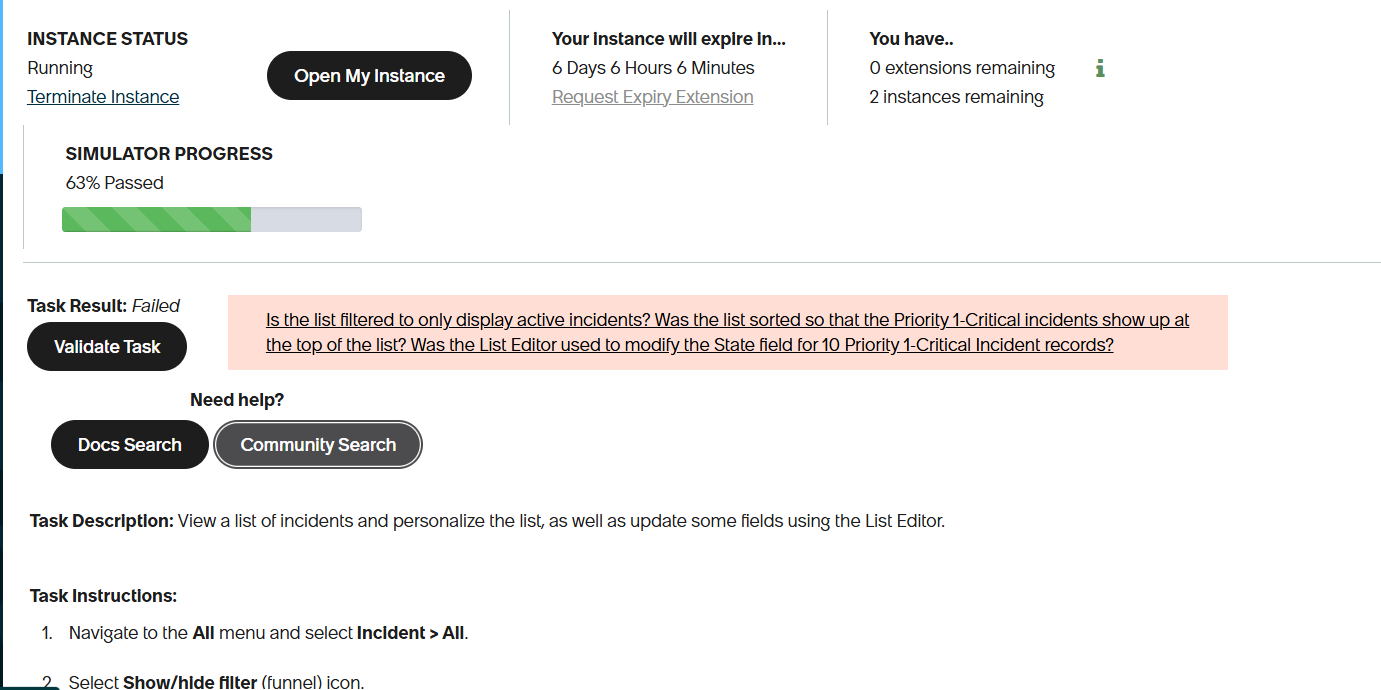Click the 0 extensions remaining text
This screenshot has width=1381, height=690.
point(962,68)
